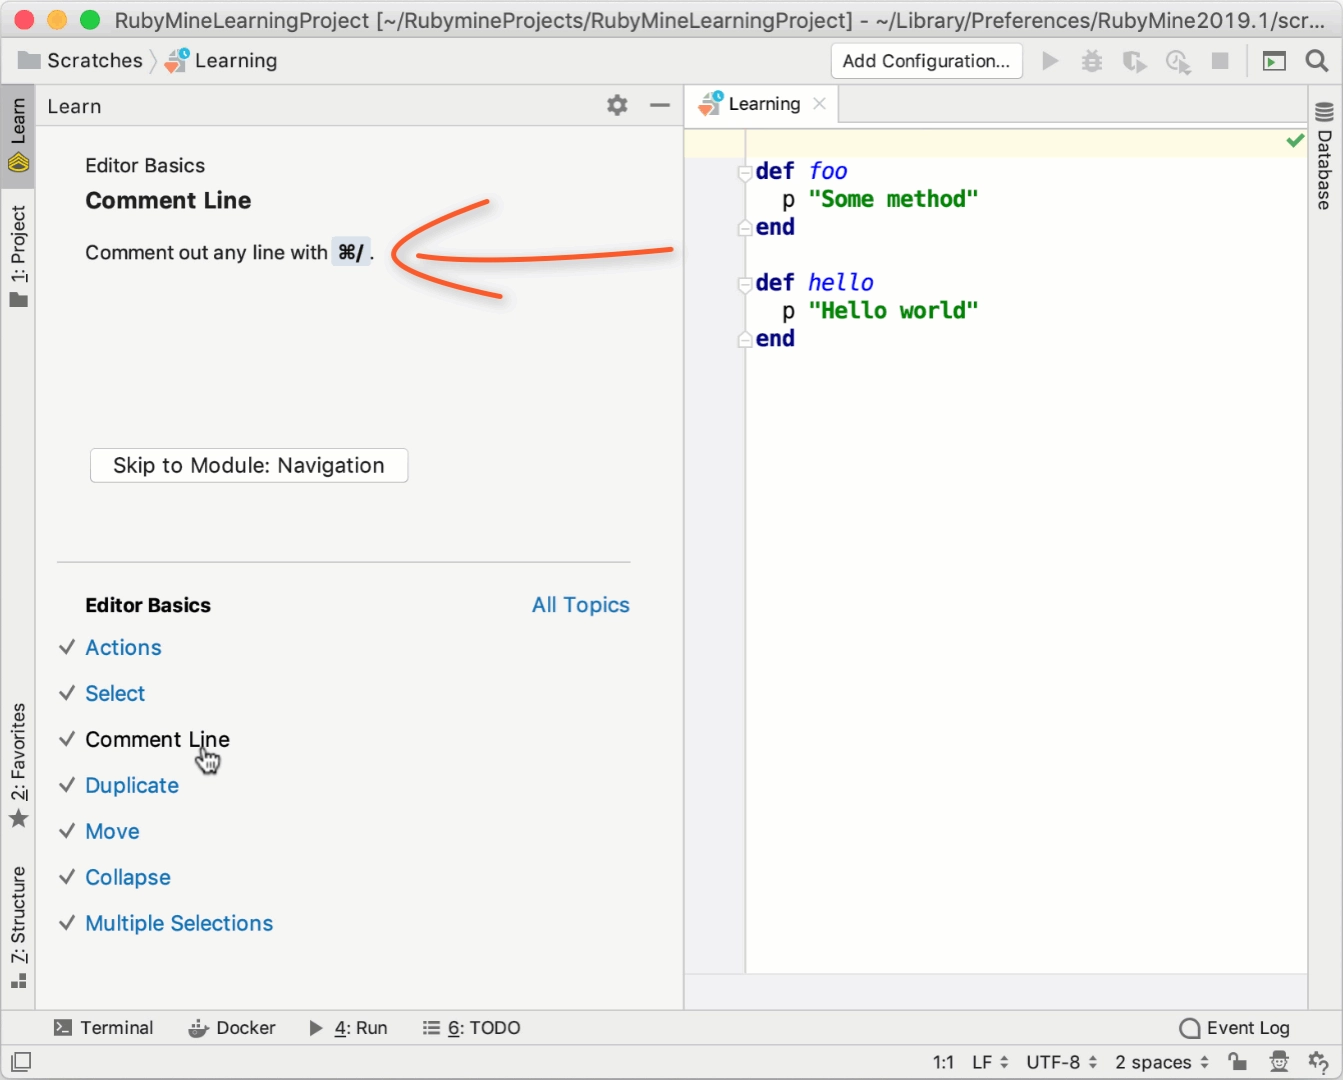Click fold end marker of foo method
This screenshot has height=1080, width=1343.
click(x=745, y=228)
